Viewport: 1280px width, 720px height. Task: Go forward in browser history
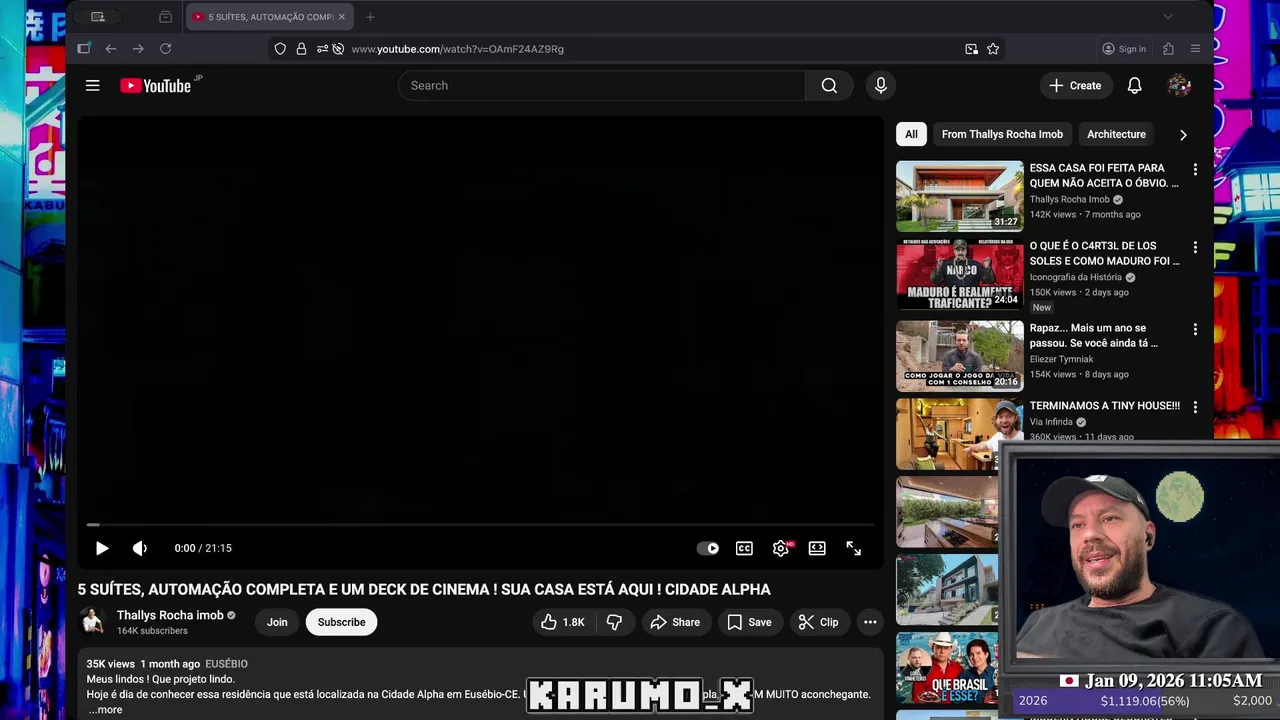click(x=138, y=49)
